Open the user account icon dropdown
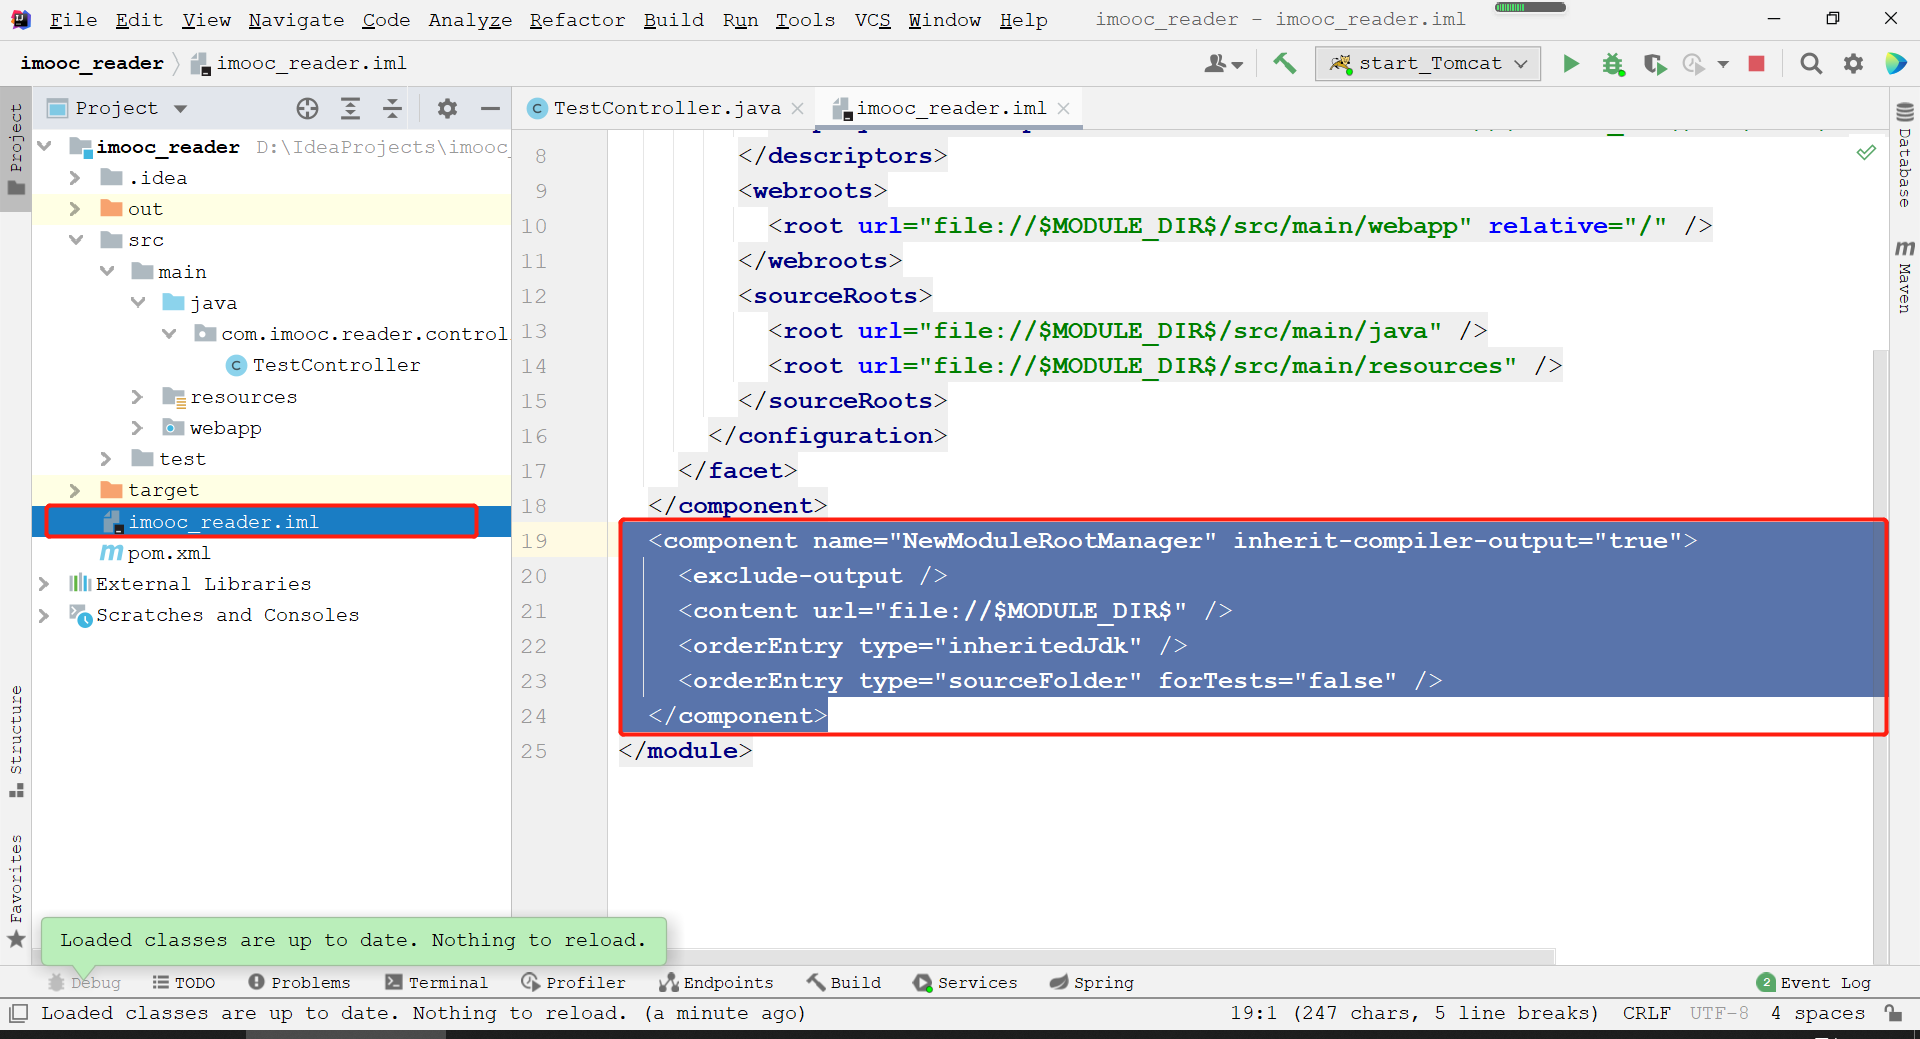This screenshot has width=1920, height=1039. tap(1223, 63)
